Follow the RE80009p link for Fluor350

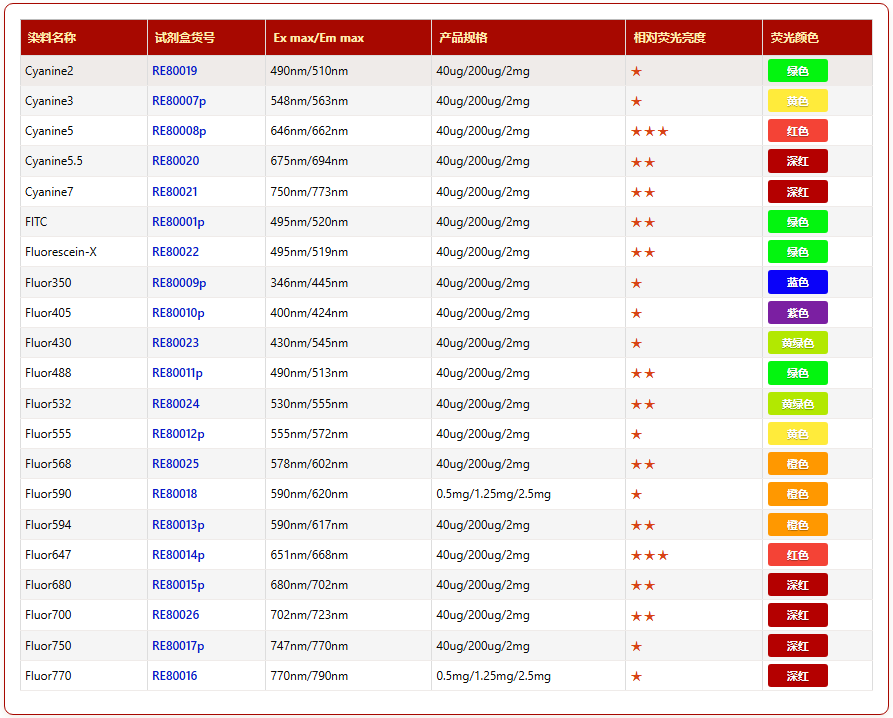coord(178,283)
